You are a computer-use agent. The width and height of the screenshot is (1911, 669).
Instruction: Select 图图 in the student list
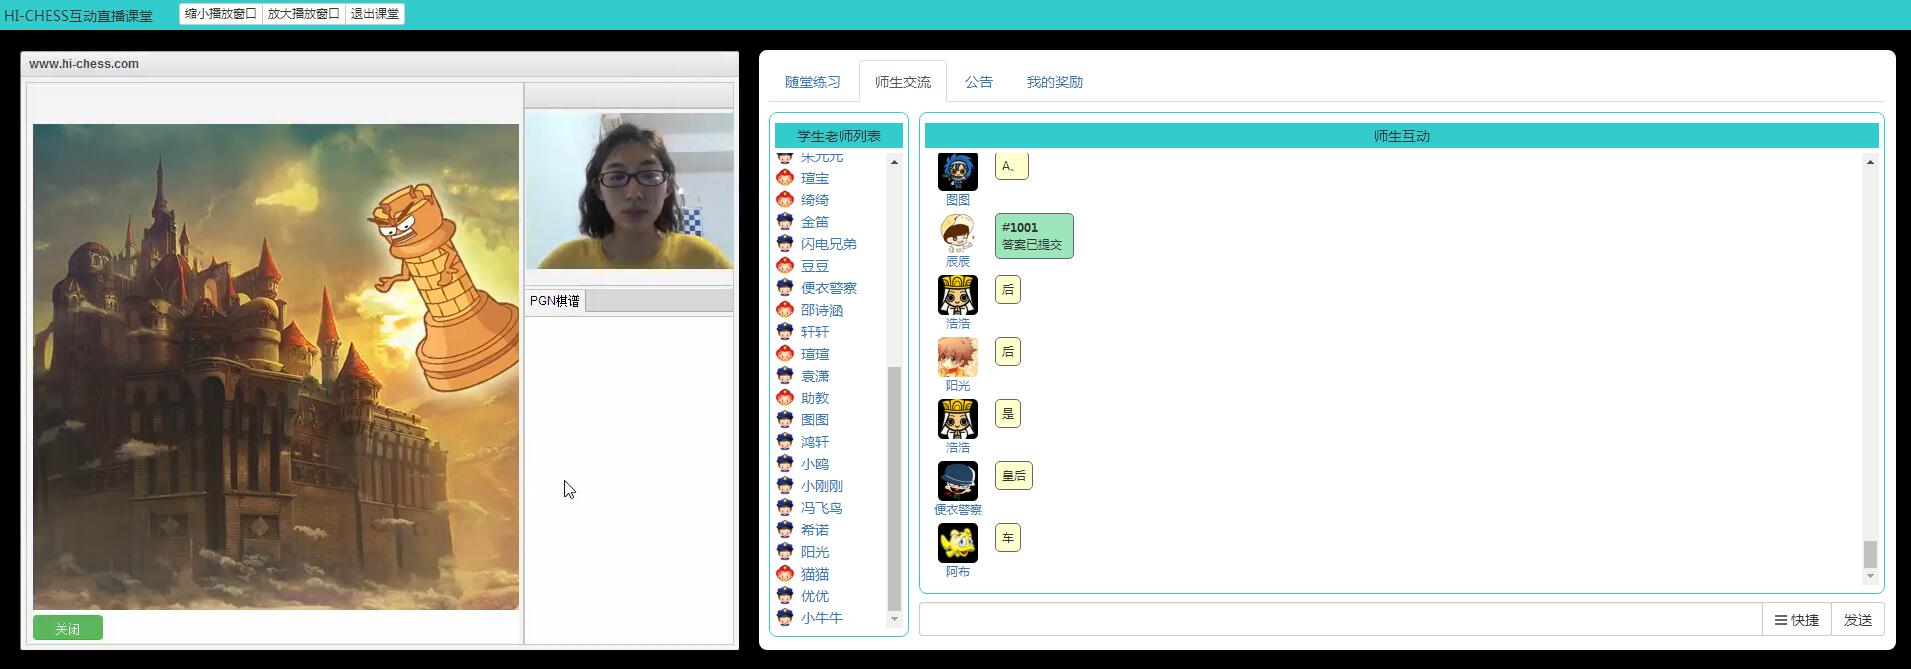815,420
